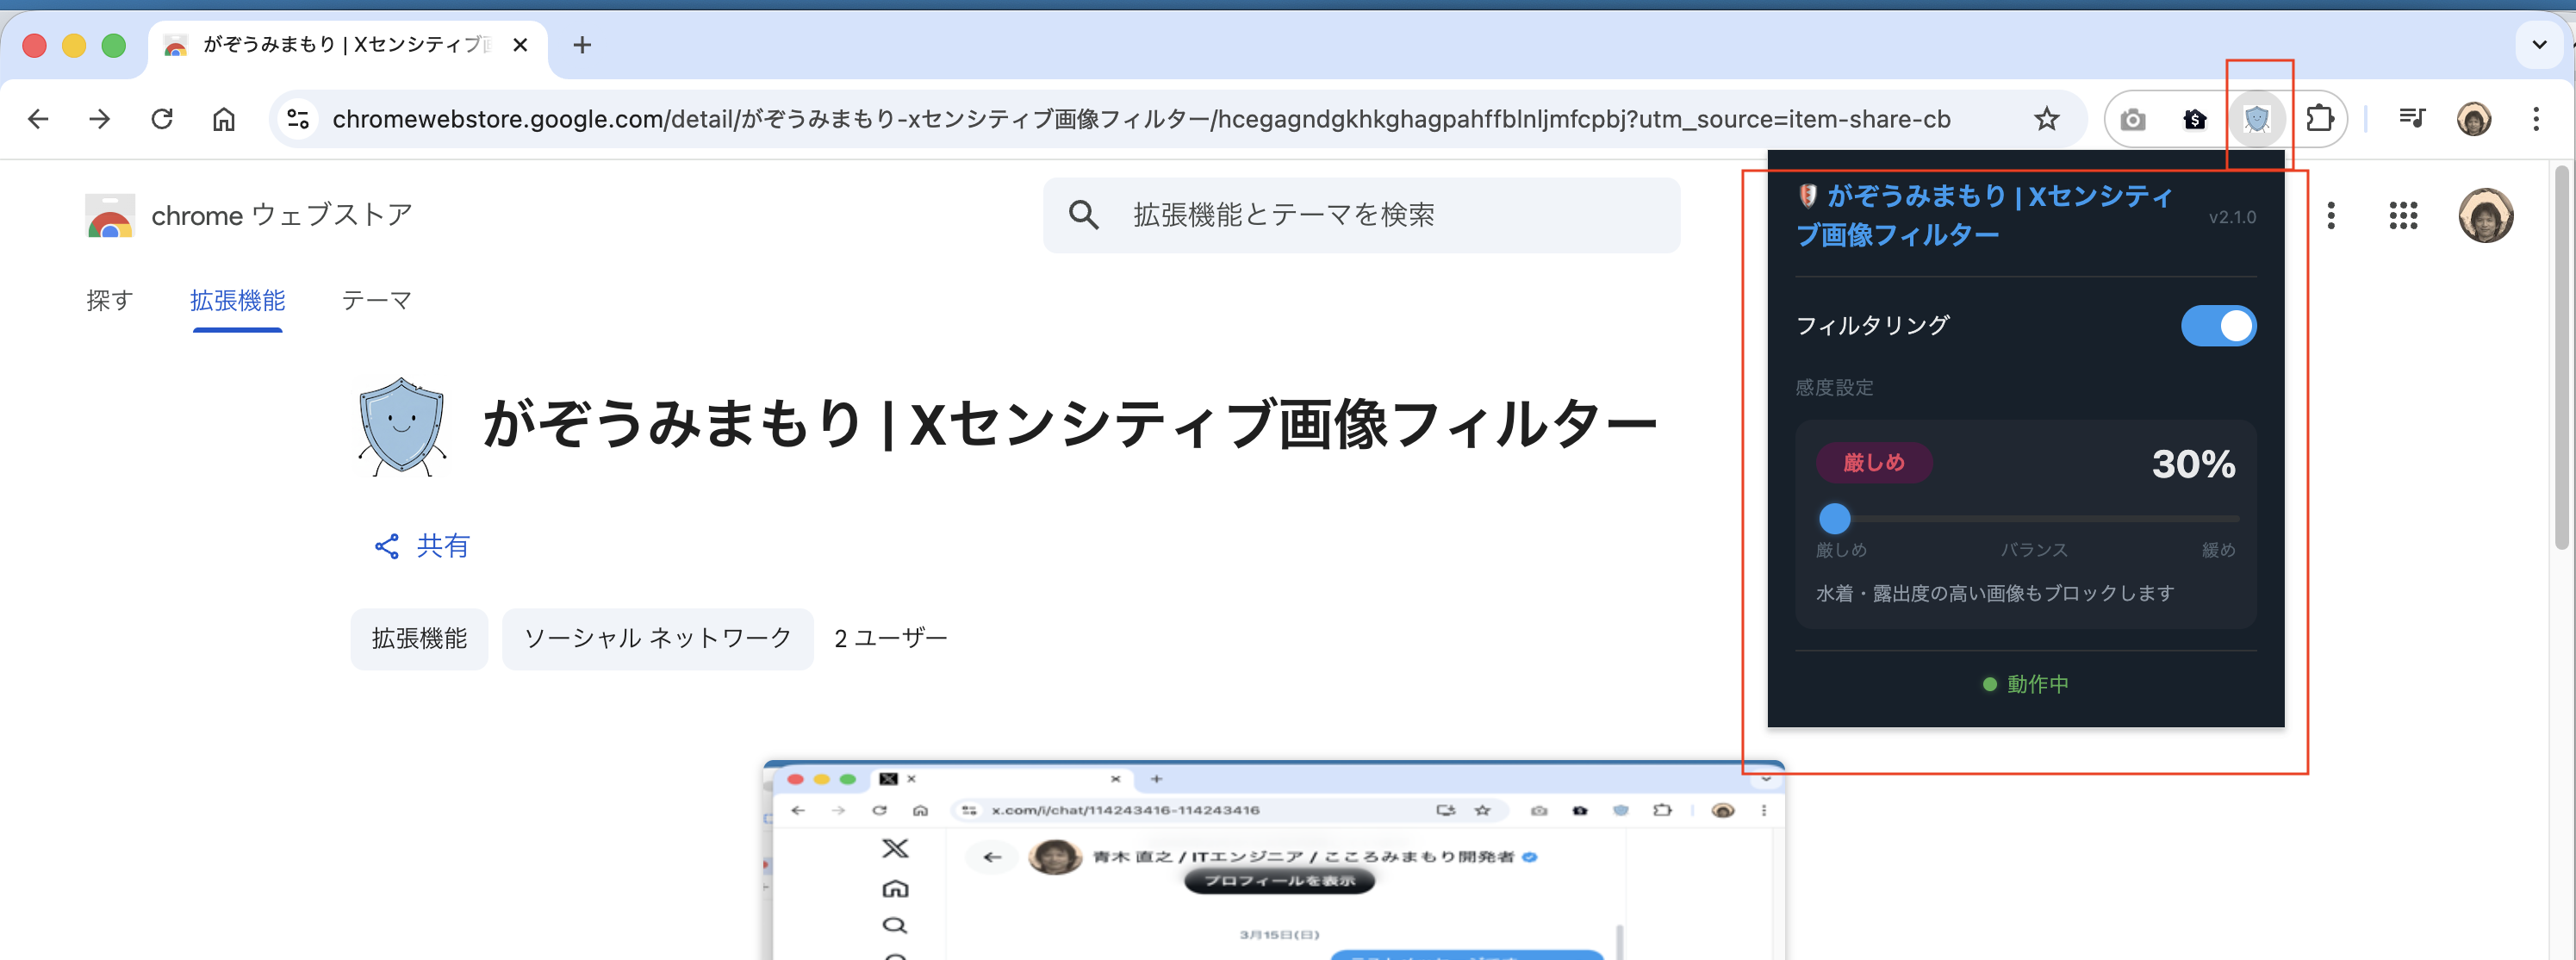Screen dimensions: 2576x960
Task: Open the media playback controls icon
Action: pyautogui.click(x=2412, y=118)
